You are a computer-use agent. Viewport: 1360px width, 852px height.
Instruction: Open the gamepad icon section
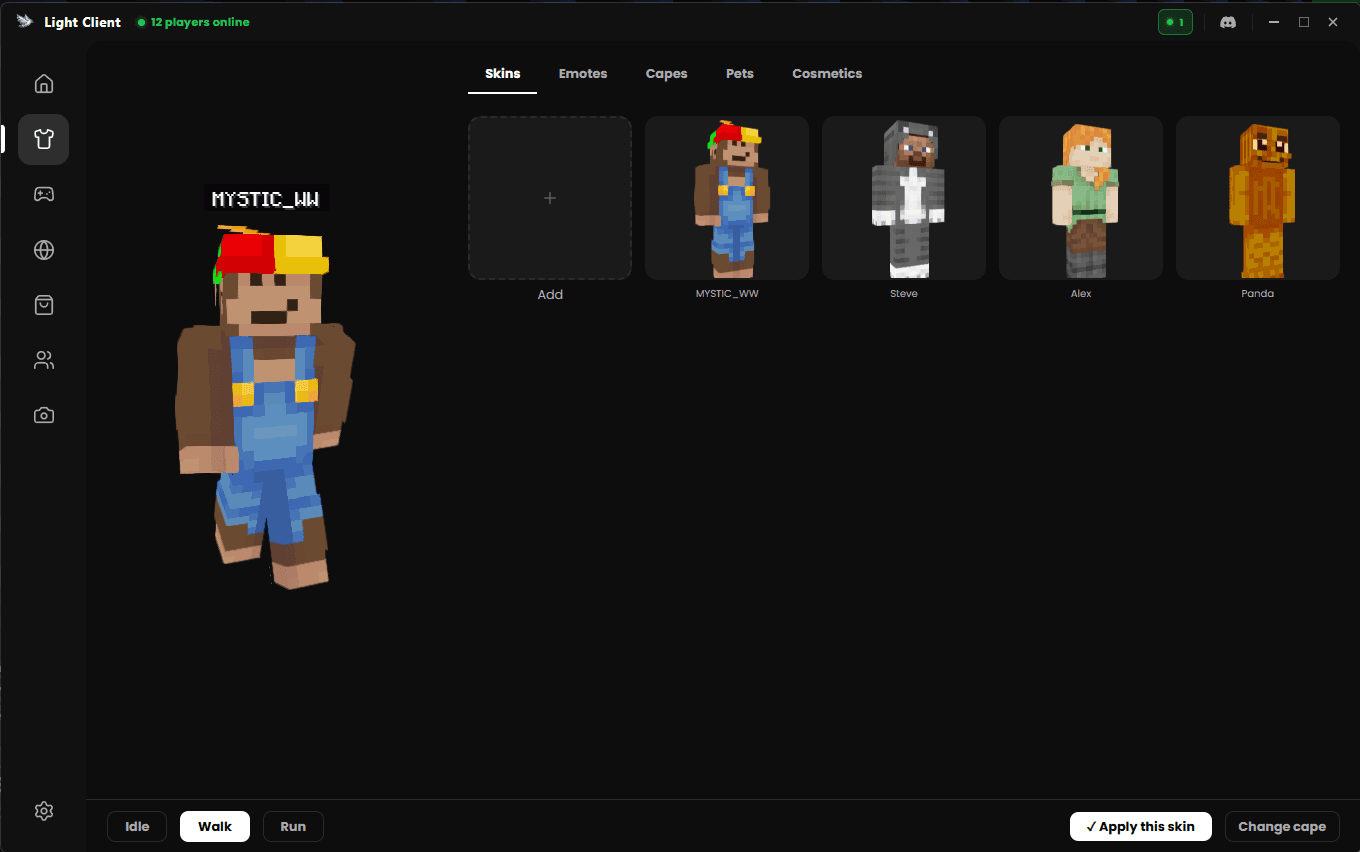pyautogui.click(x=44, y=194)
